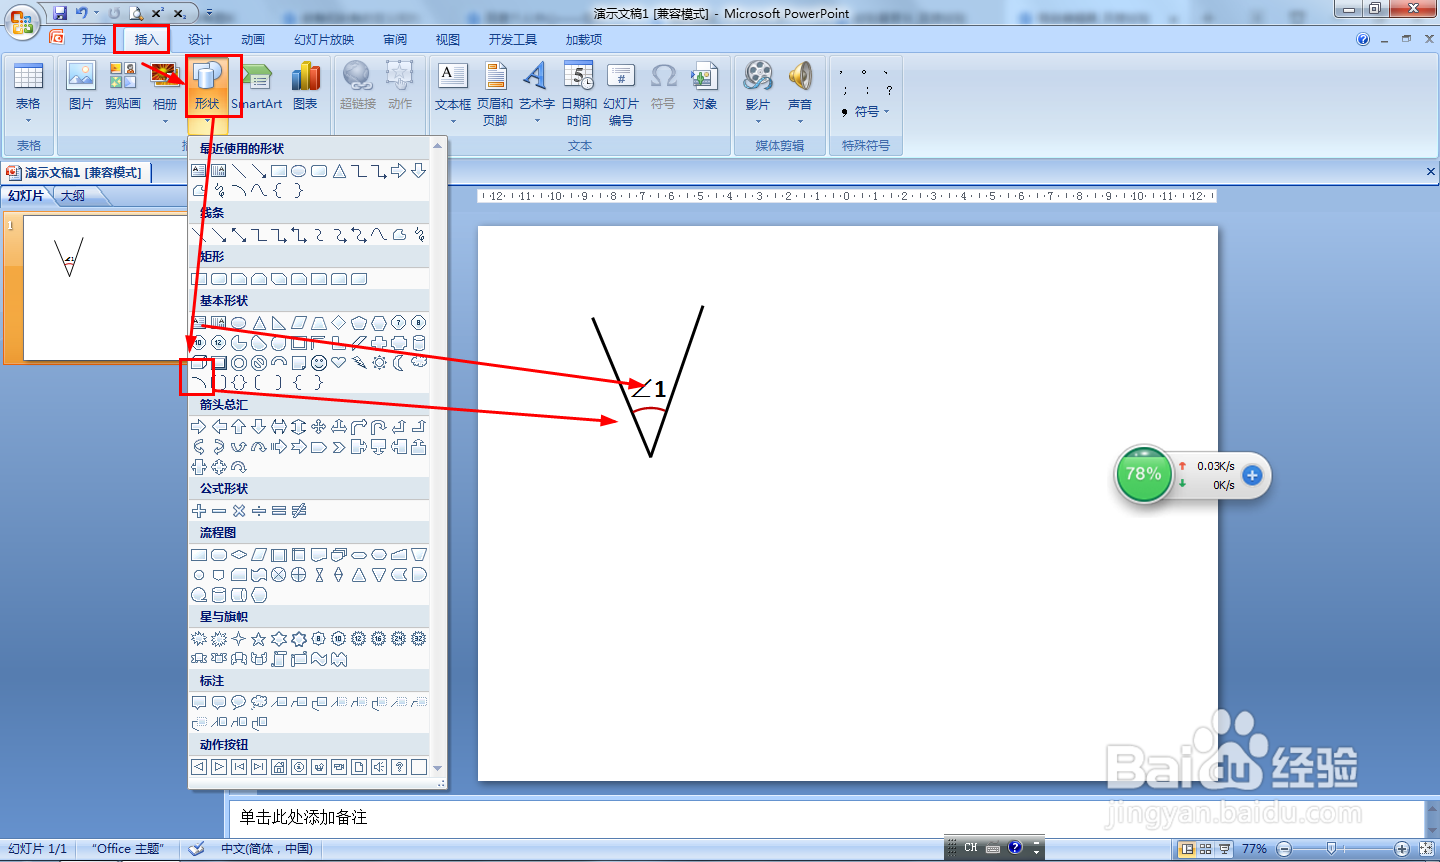Select the multiply equation shape
This screenshot has width=1440, height=862.
[x=239, y=510]
